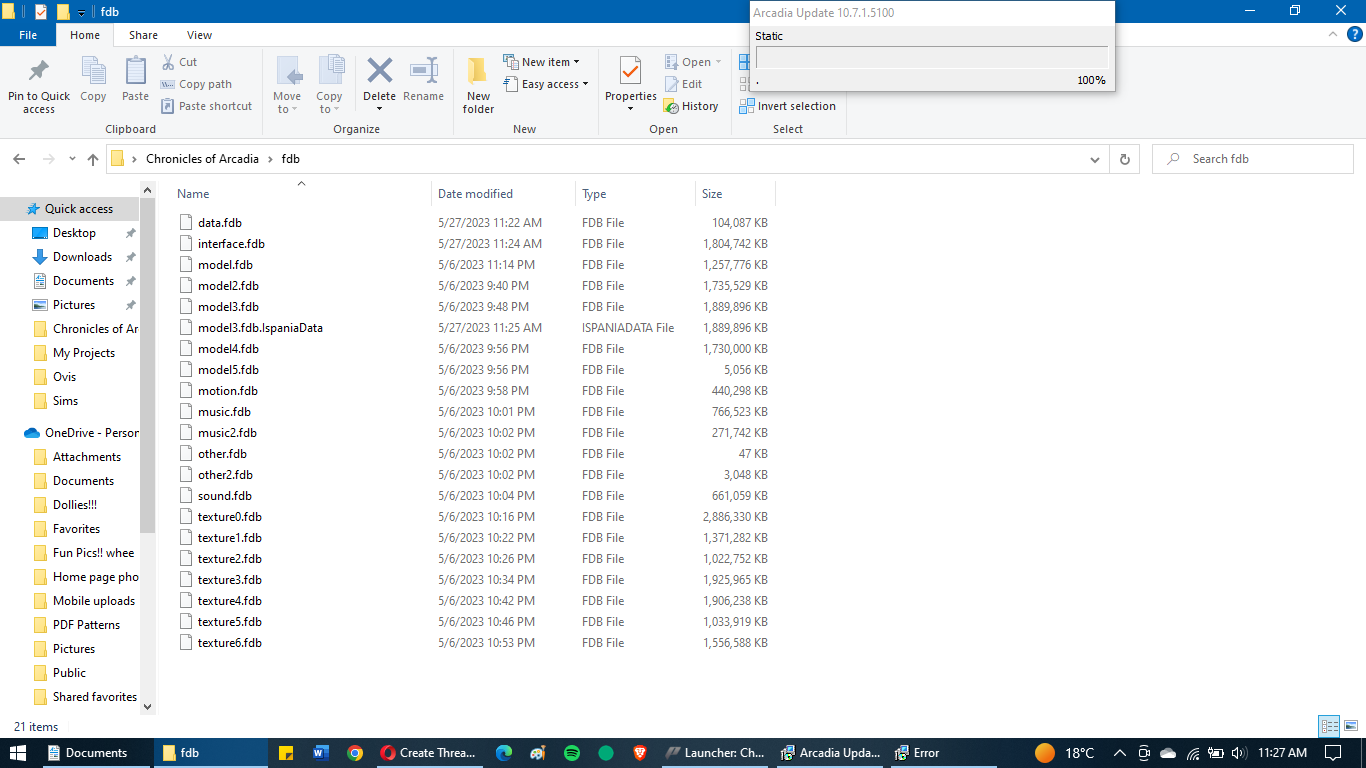Select the model3.fdb.IspaniaData file
This screenshot has width=1366, height=768.
(x=260, y=328)
